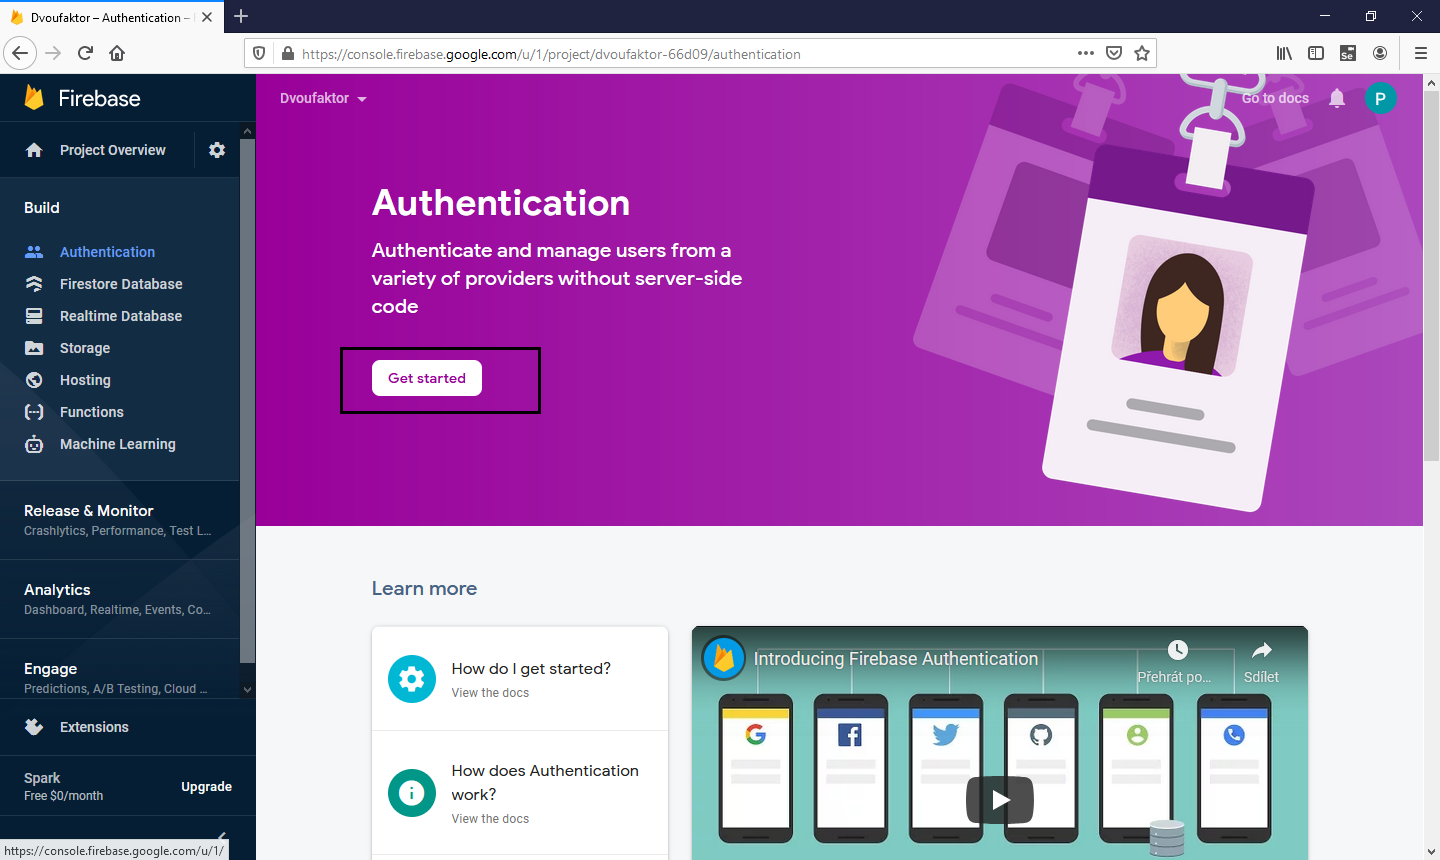This screenshot has width=1440, height=860.
Task: Open the account avatar marked P
Action: click(x=1380, y=98)
